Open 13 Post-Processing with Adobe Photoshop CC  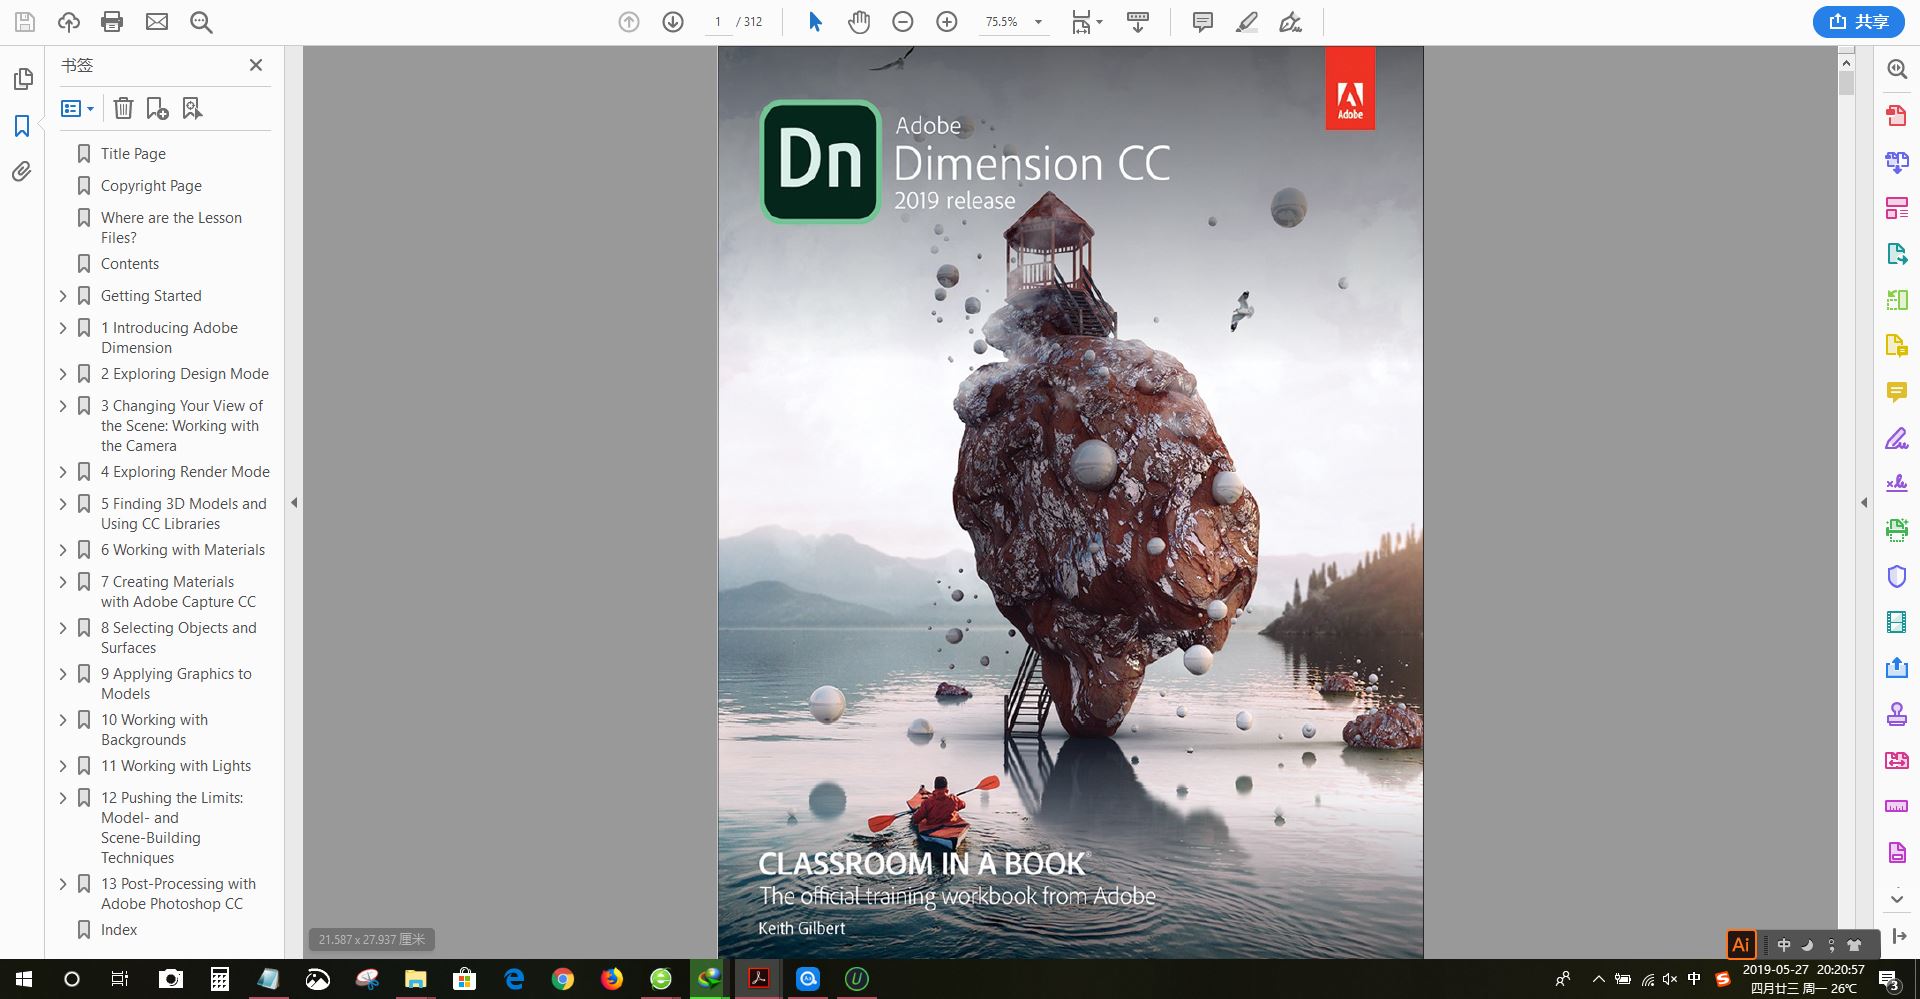coord(178,894)
